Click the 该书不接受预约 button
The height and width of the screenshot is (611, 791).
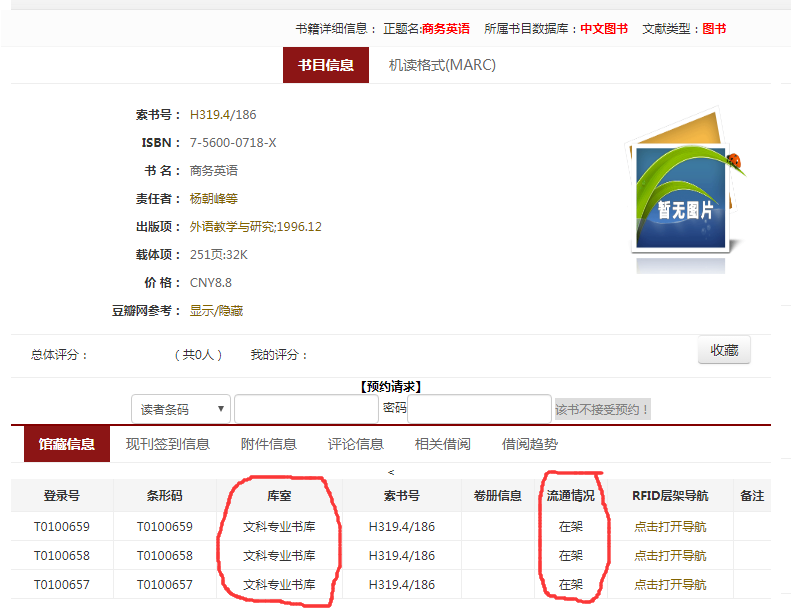[x=602, y=409]
